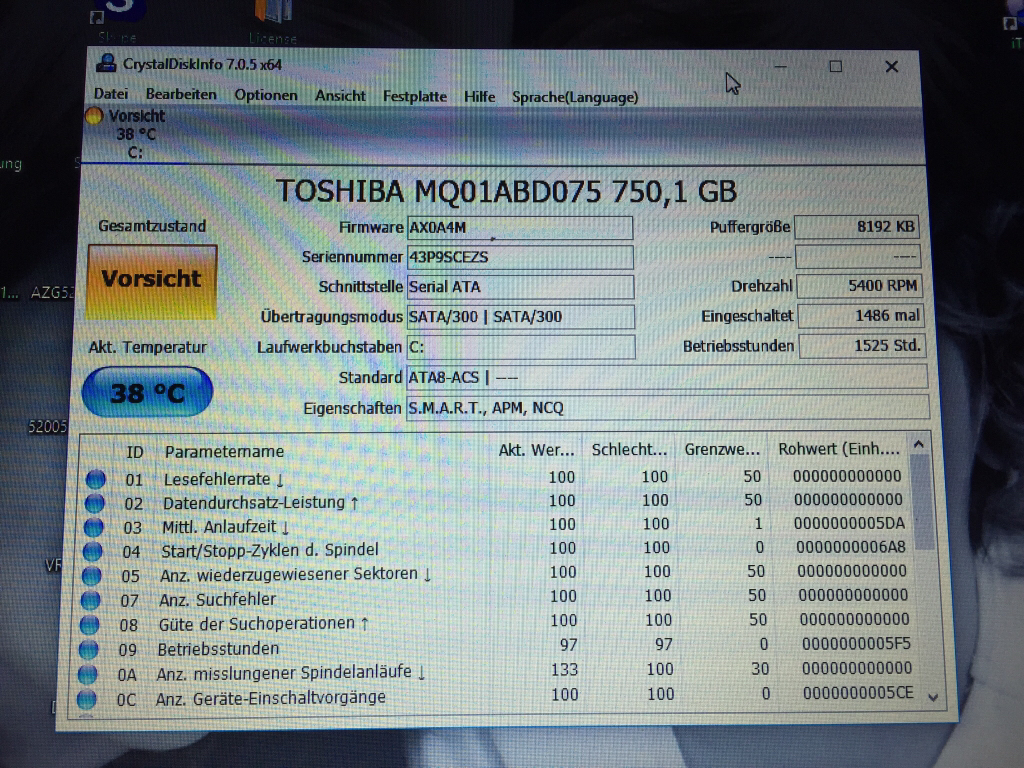Maximize the CrystalDiskInfo window
1024x768 pixels.
point(835,66)
